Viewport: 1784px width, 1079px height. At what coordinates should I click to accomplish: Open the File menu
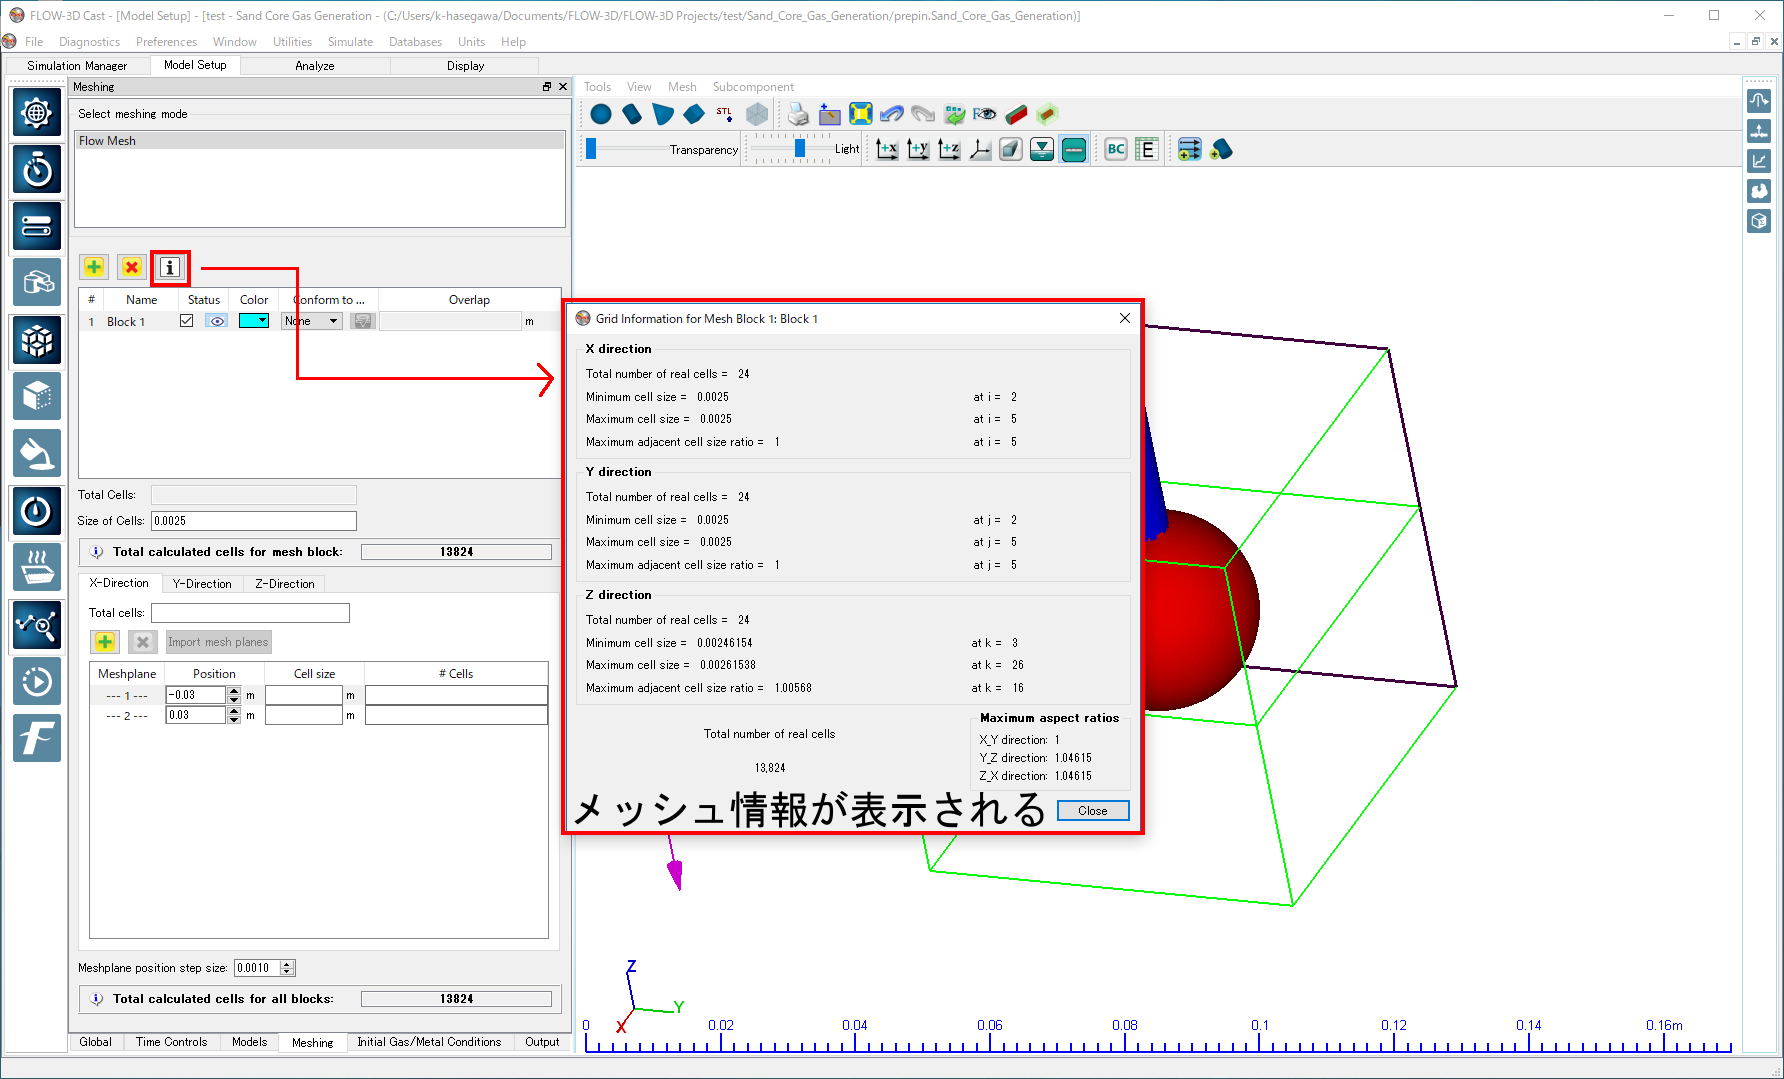(34, 42)
